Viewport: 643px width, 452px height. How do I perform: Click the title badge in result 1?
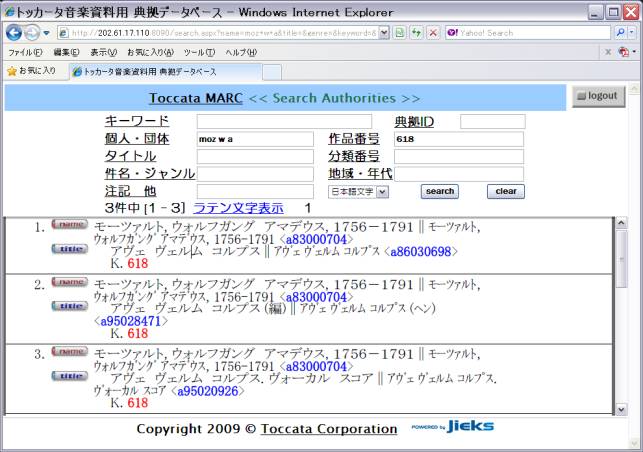pos(69,249)
